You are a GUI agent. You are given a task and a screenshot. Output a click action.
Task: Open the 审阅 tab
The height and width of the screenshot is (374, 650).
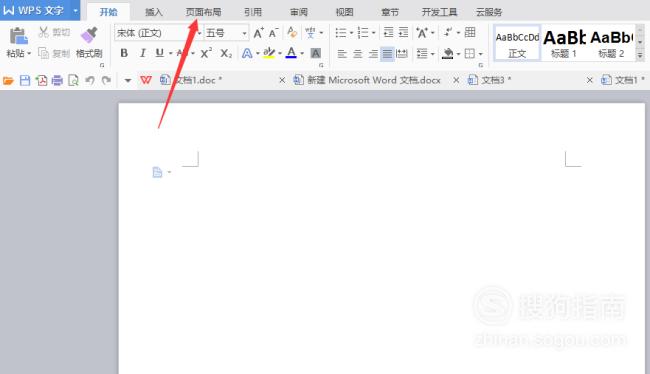point(299,12)
